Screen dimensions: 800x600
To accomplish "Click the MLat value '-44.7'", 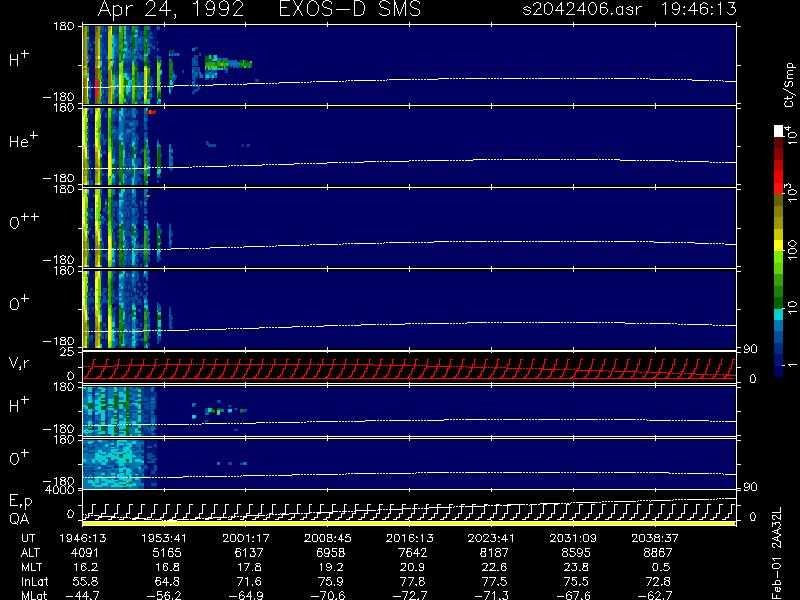I will point(83,595).
